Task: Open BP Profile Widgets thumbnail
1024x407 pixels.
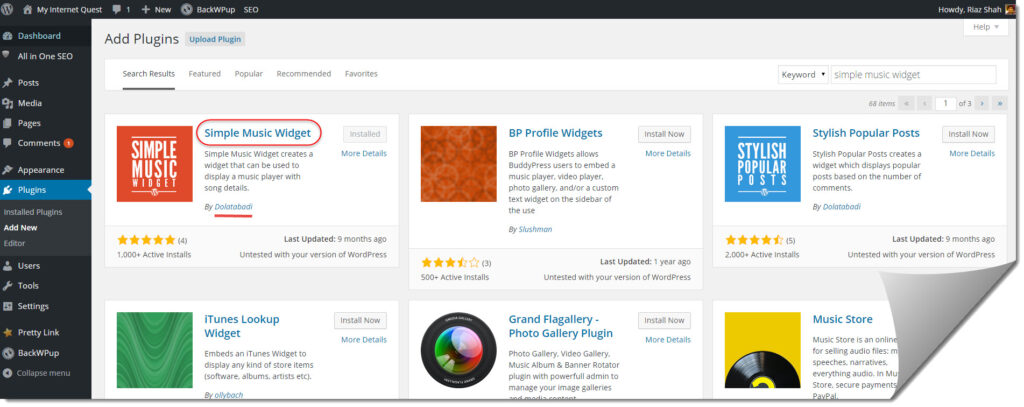Action: click(x=458, y=164)
